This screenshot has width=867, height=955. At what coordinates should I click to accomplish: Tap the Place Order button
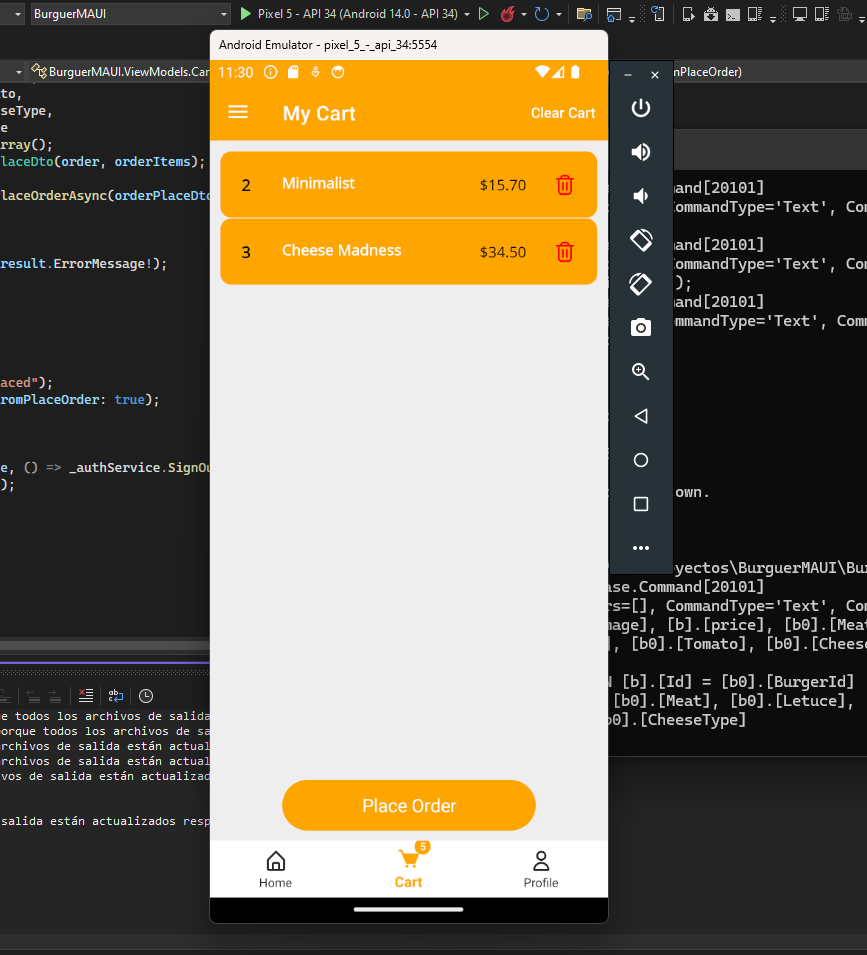(x=409, y=805)
